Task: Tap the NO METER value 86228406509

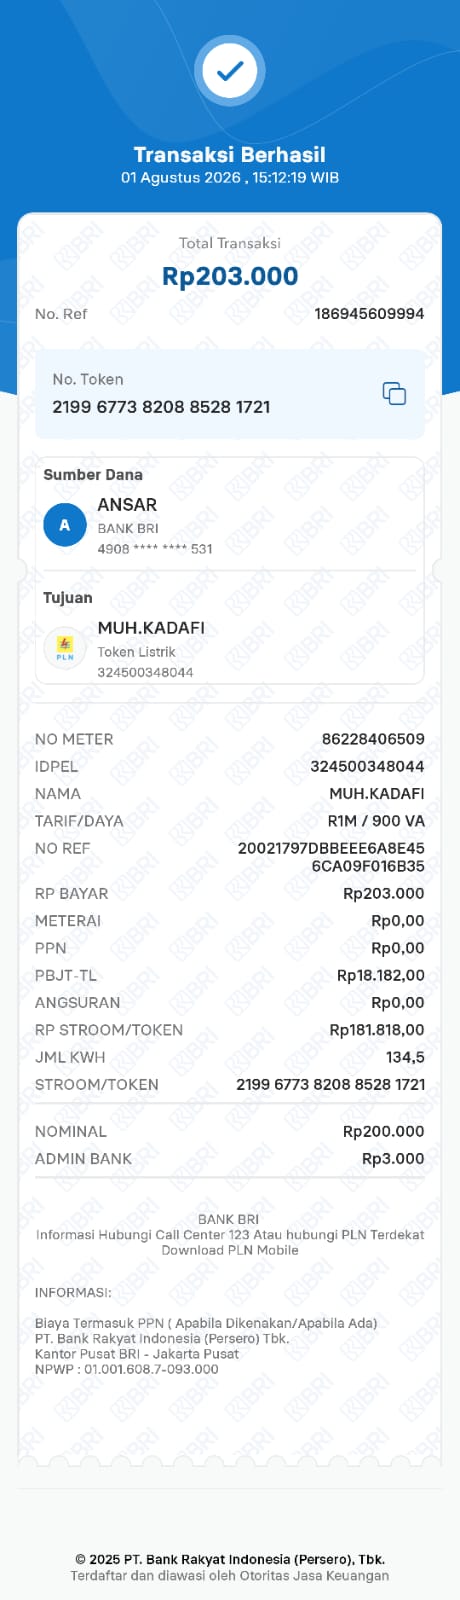Action: [x=373, y=739]
